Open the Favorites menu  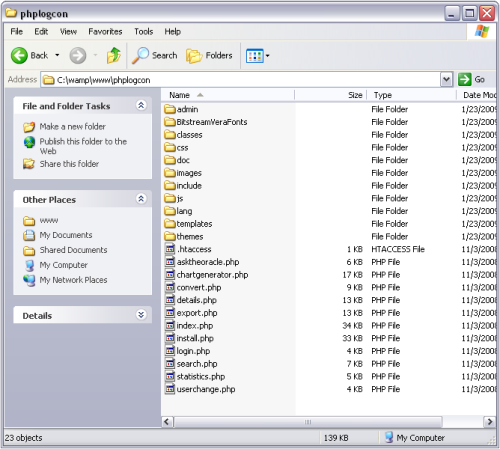105,32
